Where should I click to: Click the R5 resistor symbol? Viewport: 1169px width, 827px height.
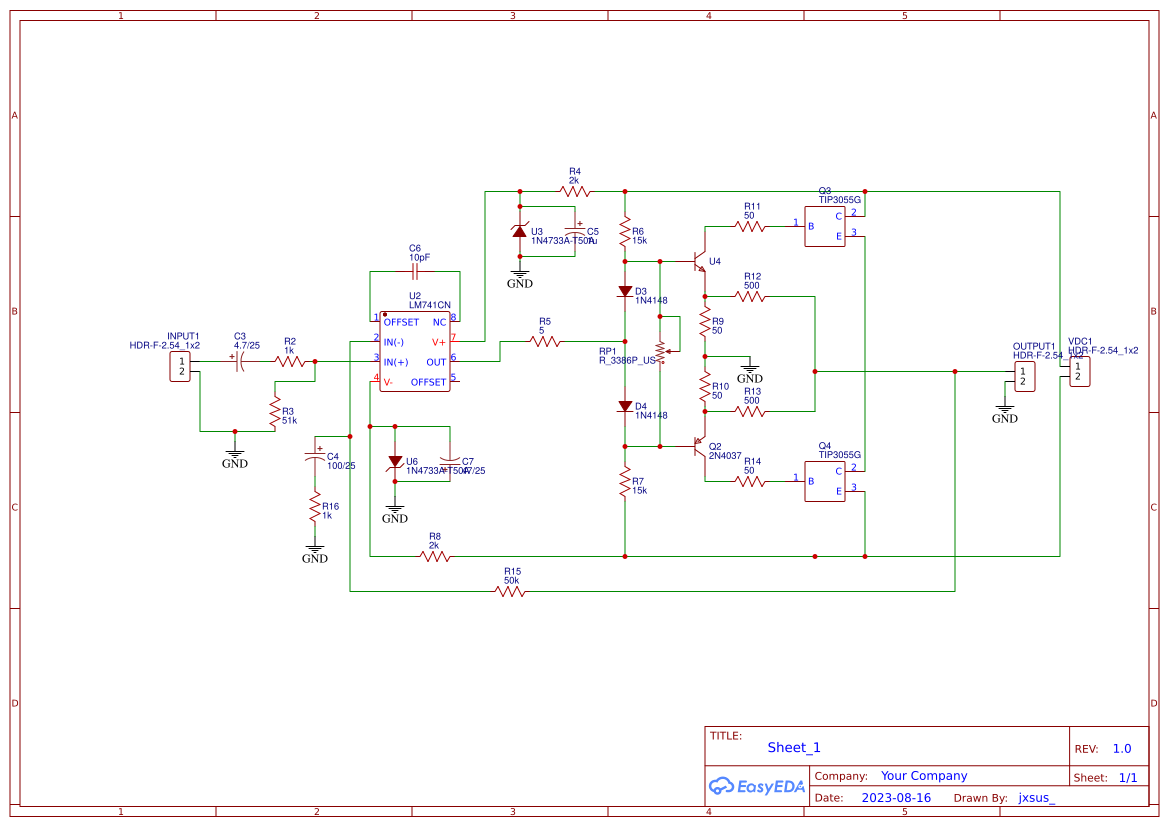pyautogui.click(x=545, y=342)
